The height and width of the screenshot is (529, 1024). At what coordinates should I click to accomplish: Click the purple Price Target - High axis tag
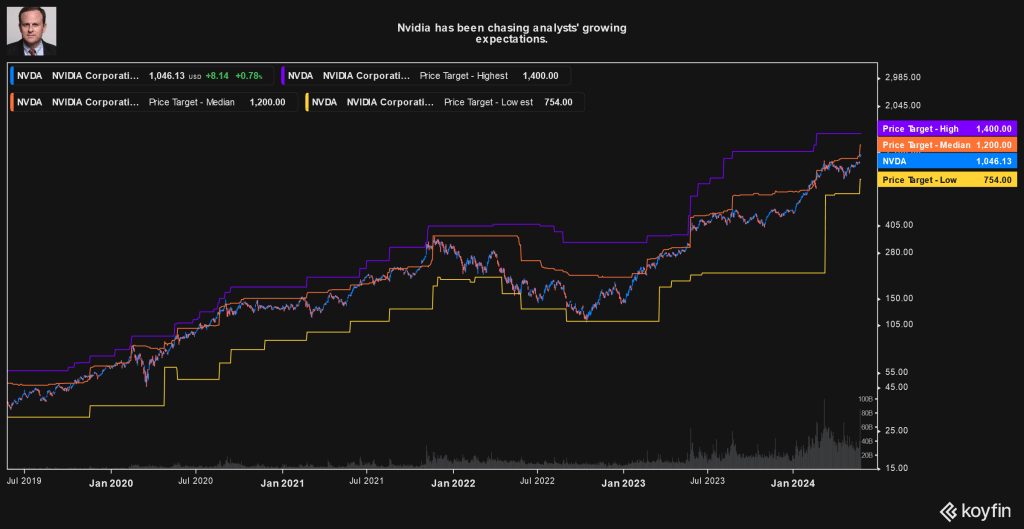tap(946, 129)
